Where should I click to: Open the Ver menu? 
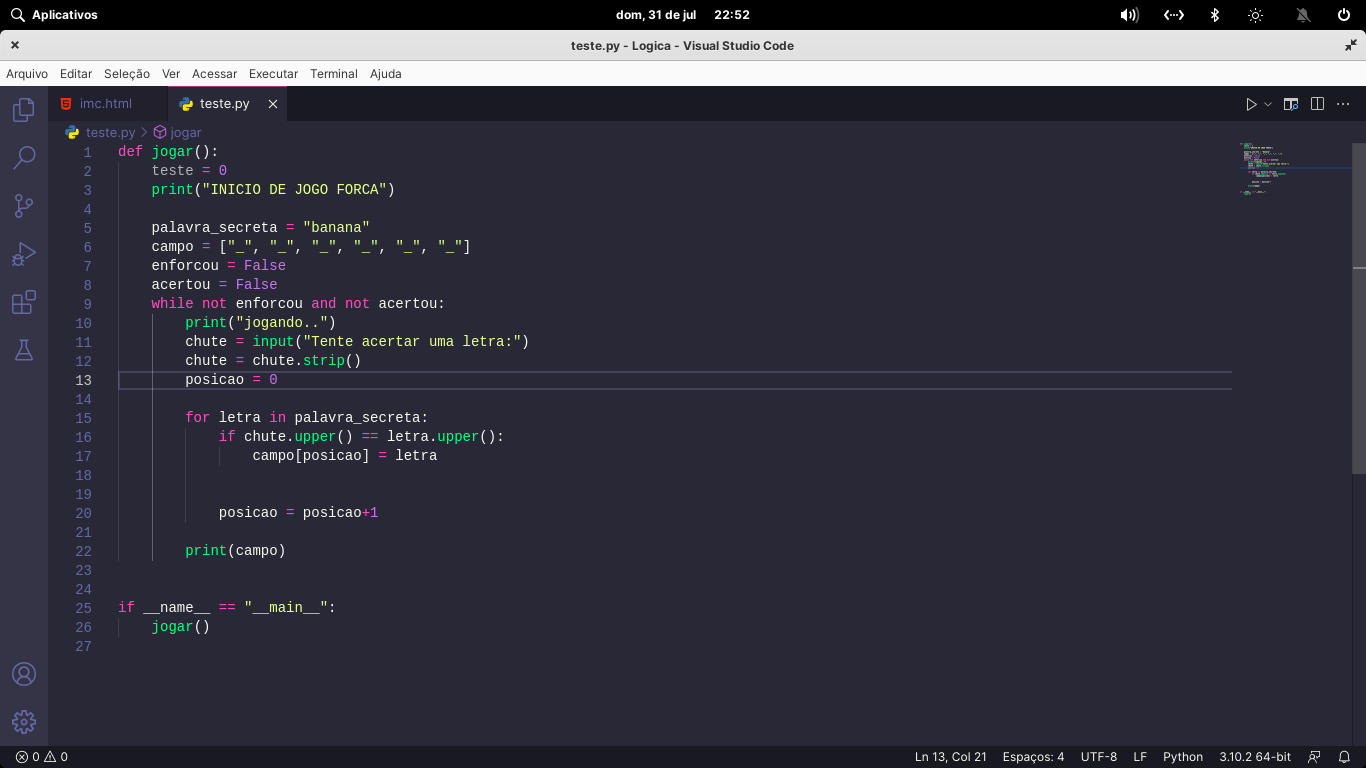pos(171,74)
